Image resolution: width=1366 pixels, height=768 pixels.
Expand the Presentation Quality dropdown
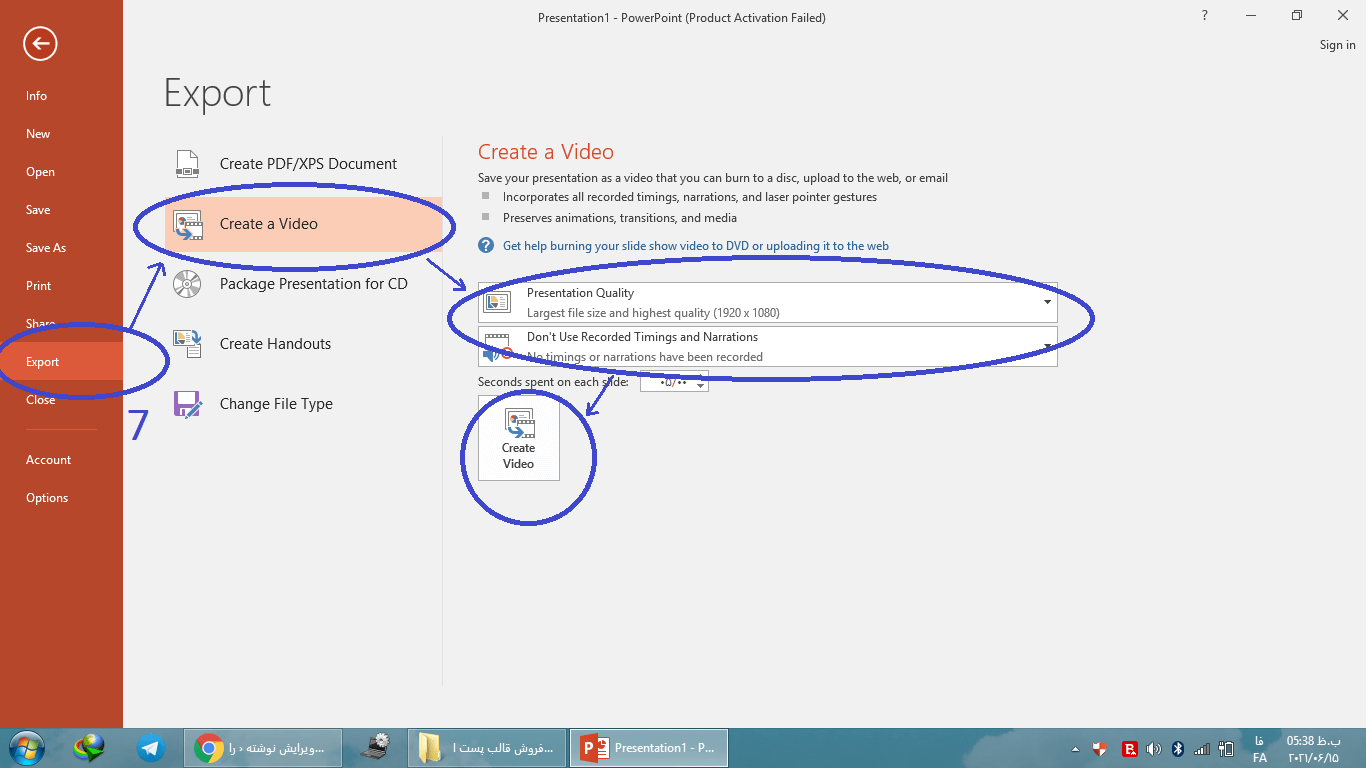pos(1047,302)
